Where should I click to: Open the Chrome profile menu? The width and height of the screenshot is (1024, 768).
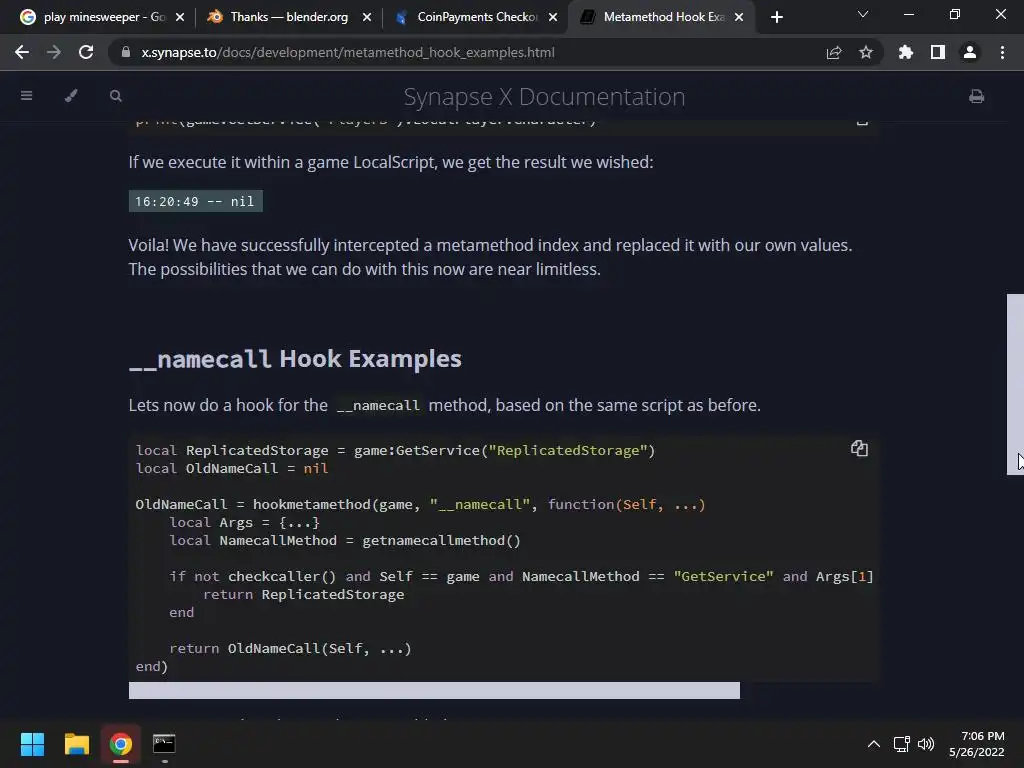pyautogui.click(x=970, y=52)
